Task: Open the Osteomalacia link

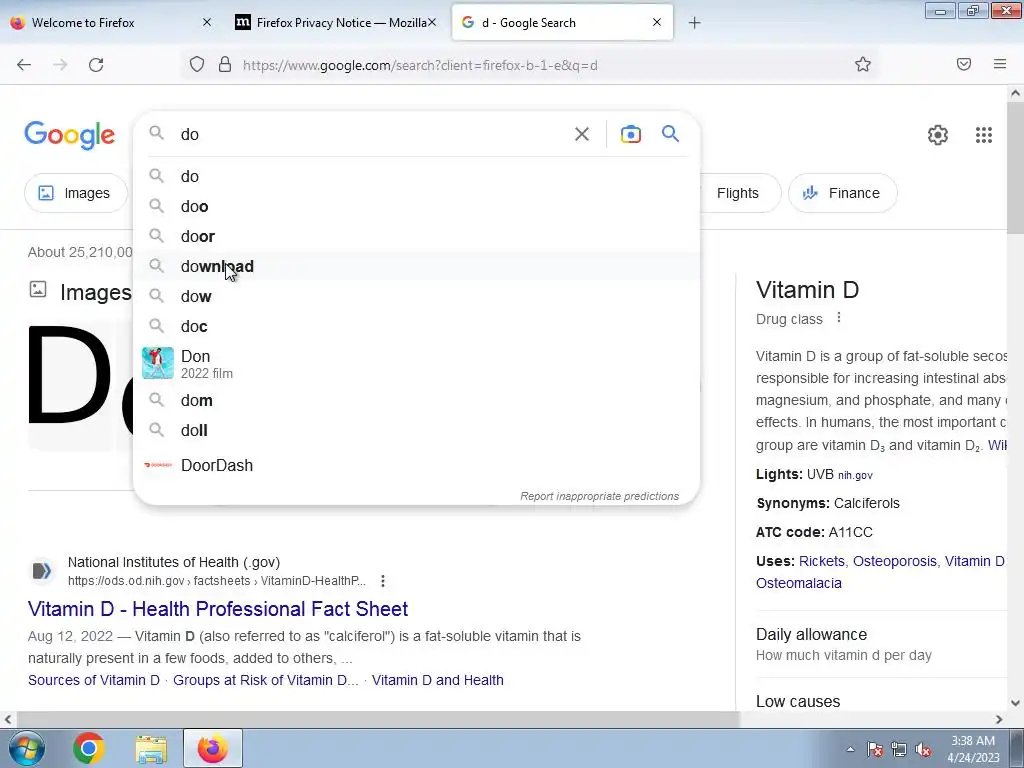Action: pyautogui.click(x=799, y=583)
